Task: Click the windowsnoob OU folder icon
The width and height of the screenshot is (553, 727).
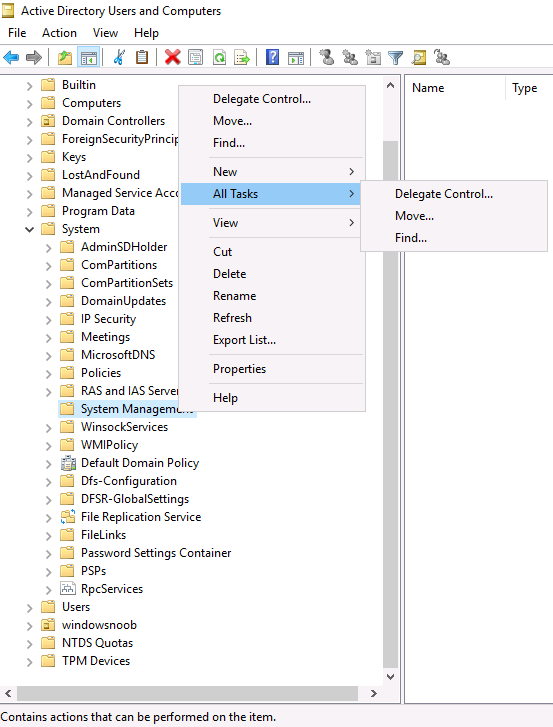Action: point(48,625)
